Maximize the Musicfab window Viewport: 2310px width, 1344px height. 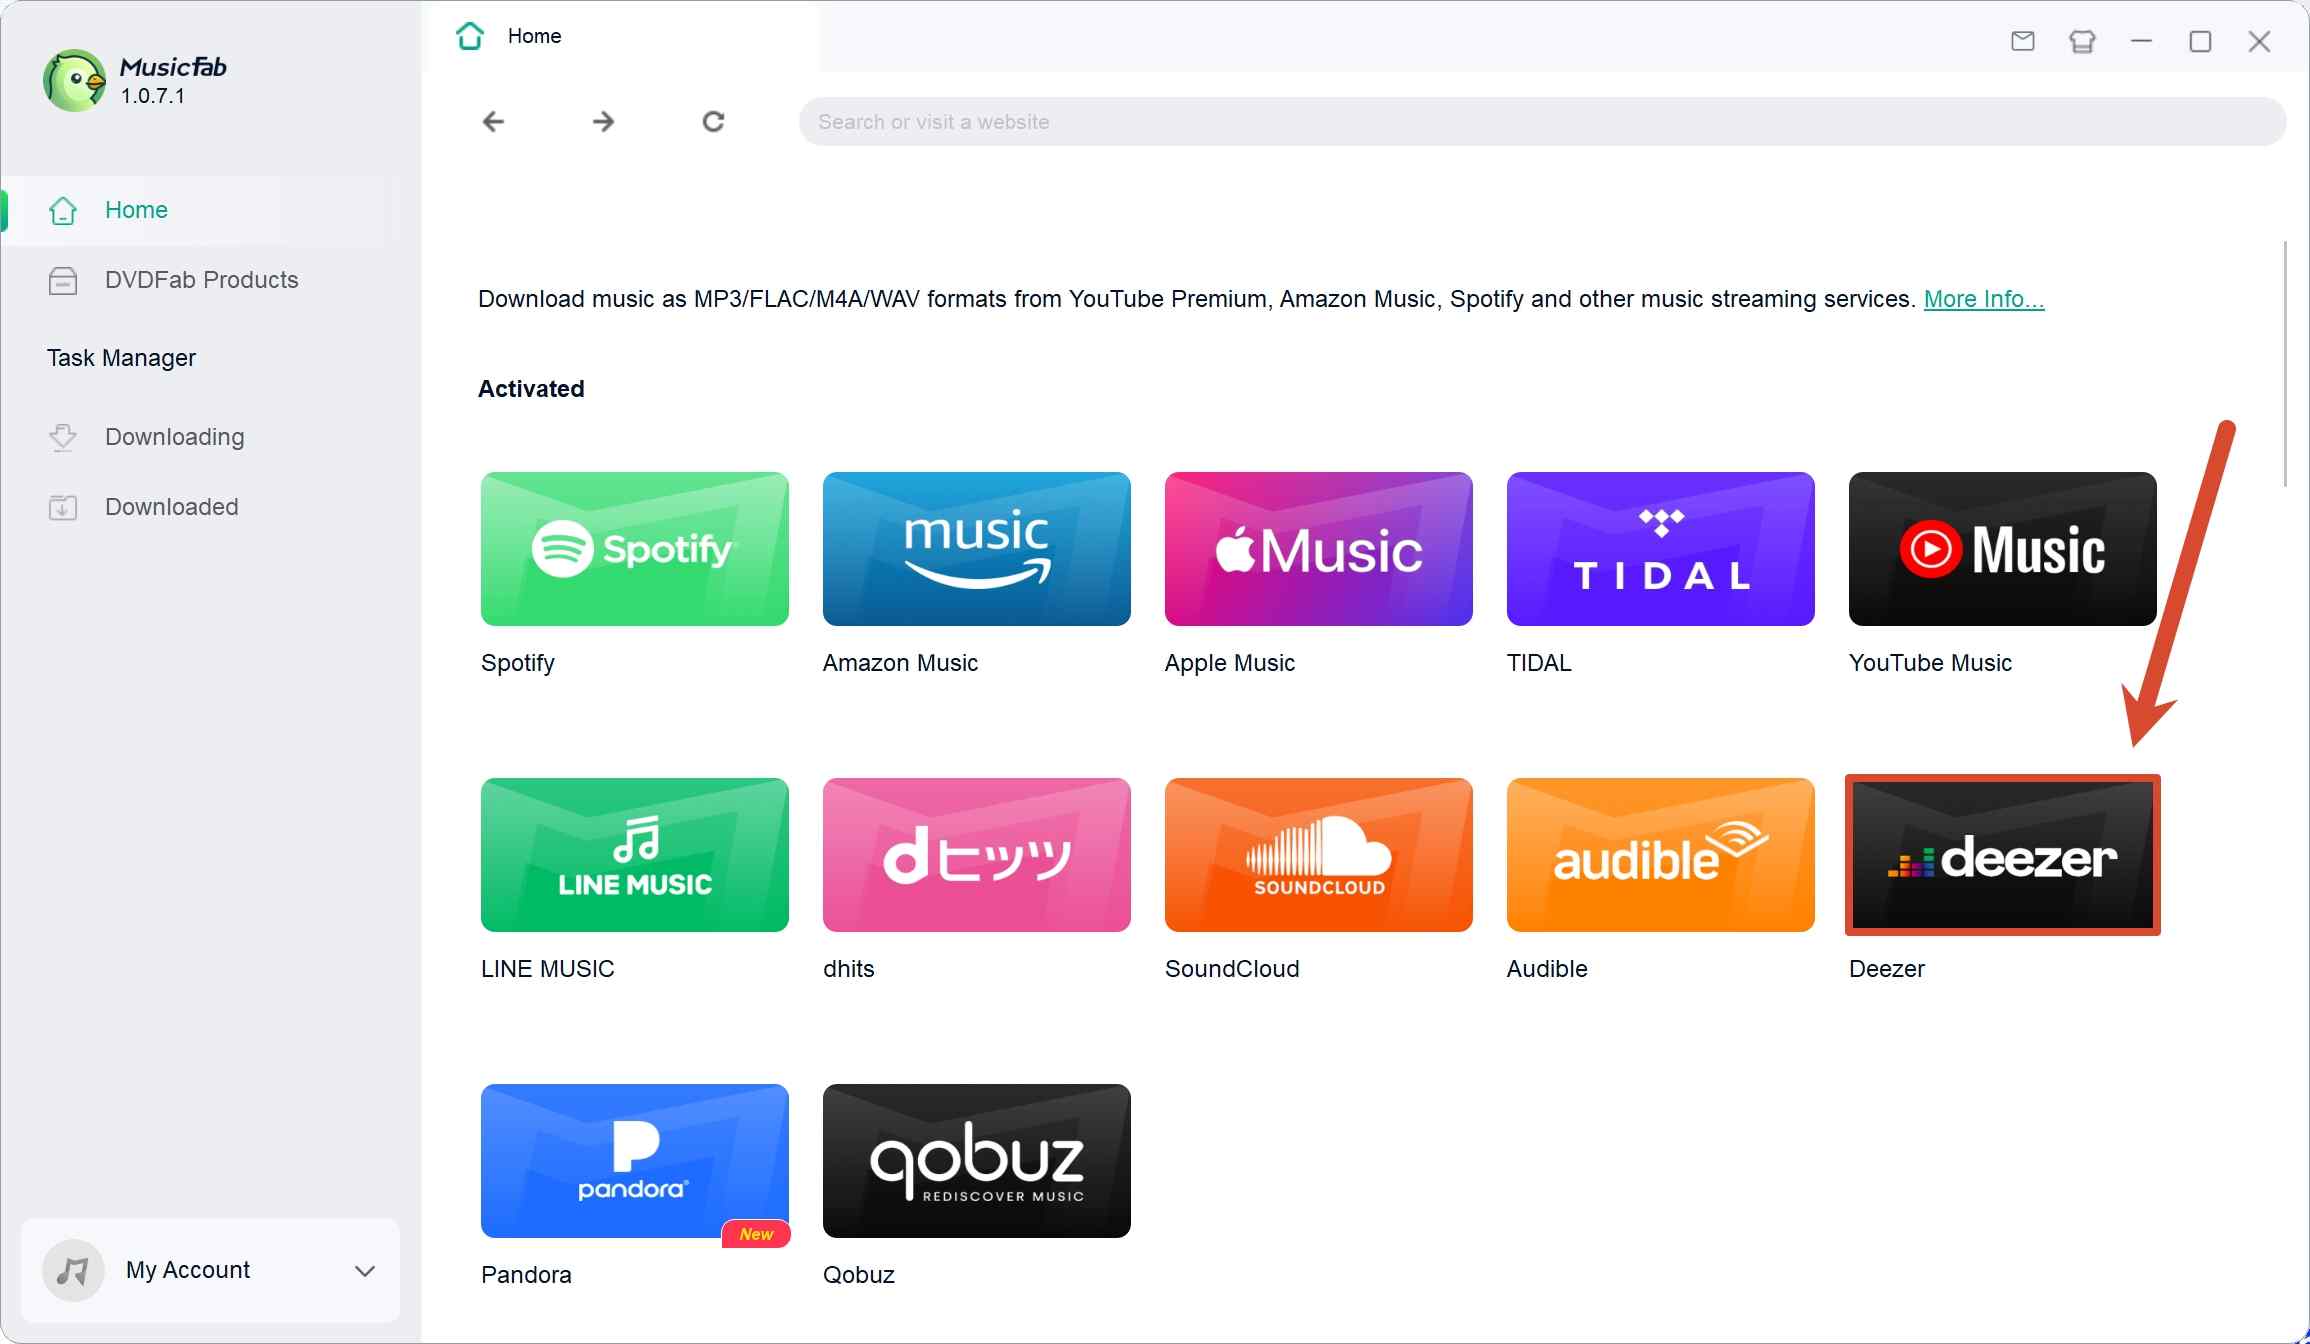click(2200, 41)
